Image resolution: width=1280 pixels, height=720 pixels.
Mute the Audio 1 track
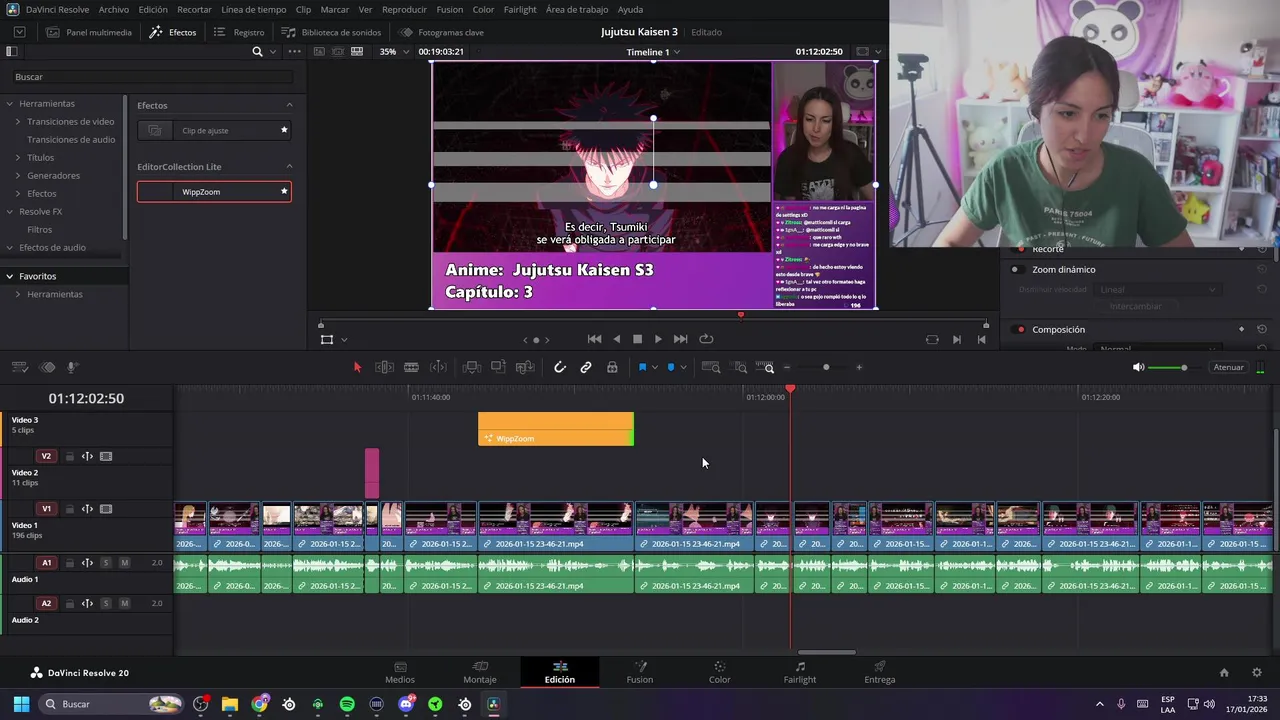125,563
